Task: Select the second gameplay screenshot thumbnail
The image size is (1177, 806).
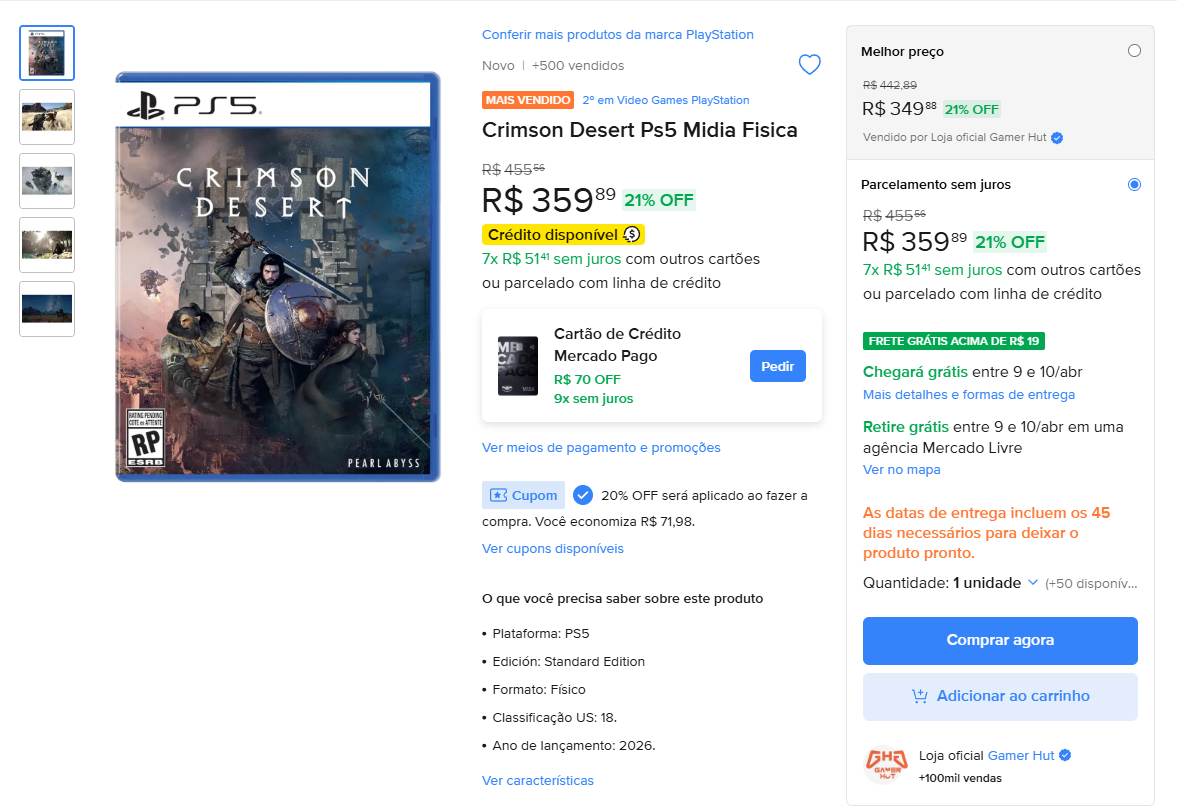Action: click(47, 117)
